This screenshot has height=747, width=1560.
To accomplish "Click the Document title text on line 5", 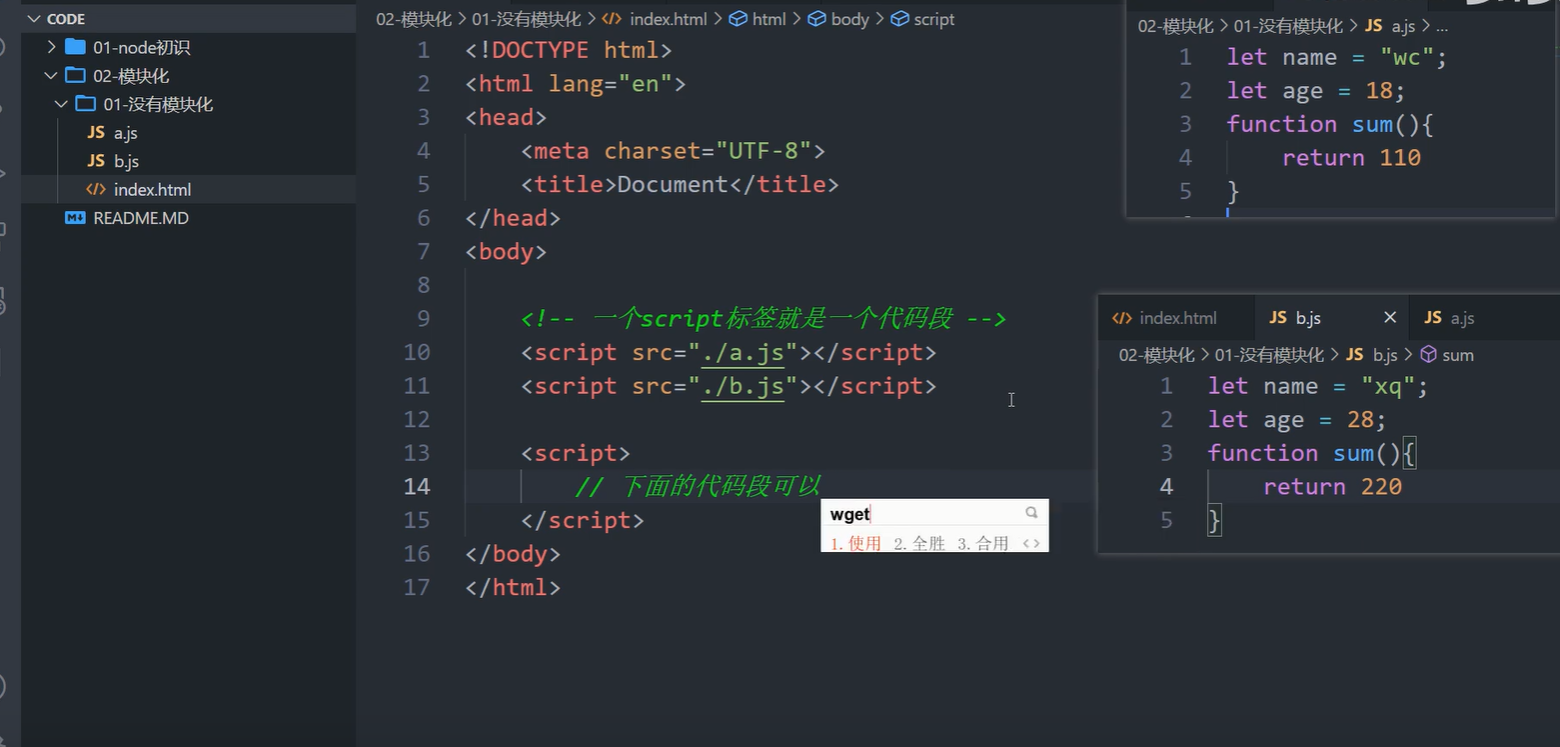I will 673,184.
